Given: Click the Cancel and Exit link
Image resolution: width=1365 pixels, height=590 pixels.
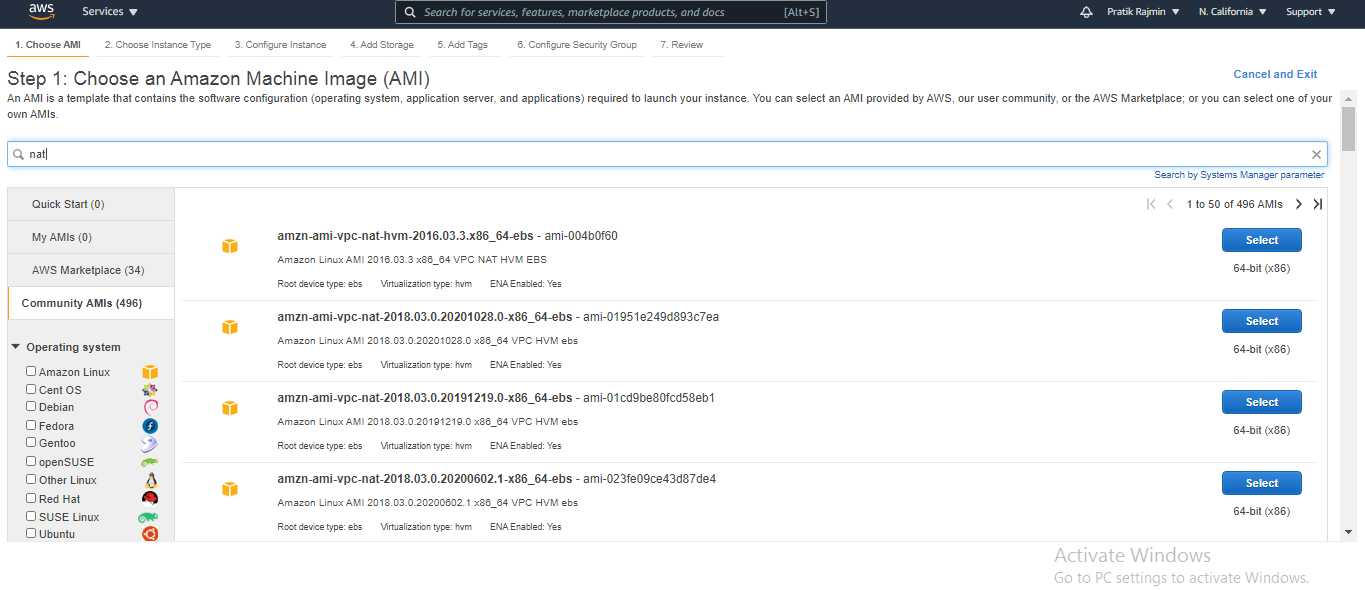Looking at the screenshot, I should click(1275, 74).
